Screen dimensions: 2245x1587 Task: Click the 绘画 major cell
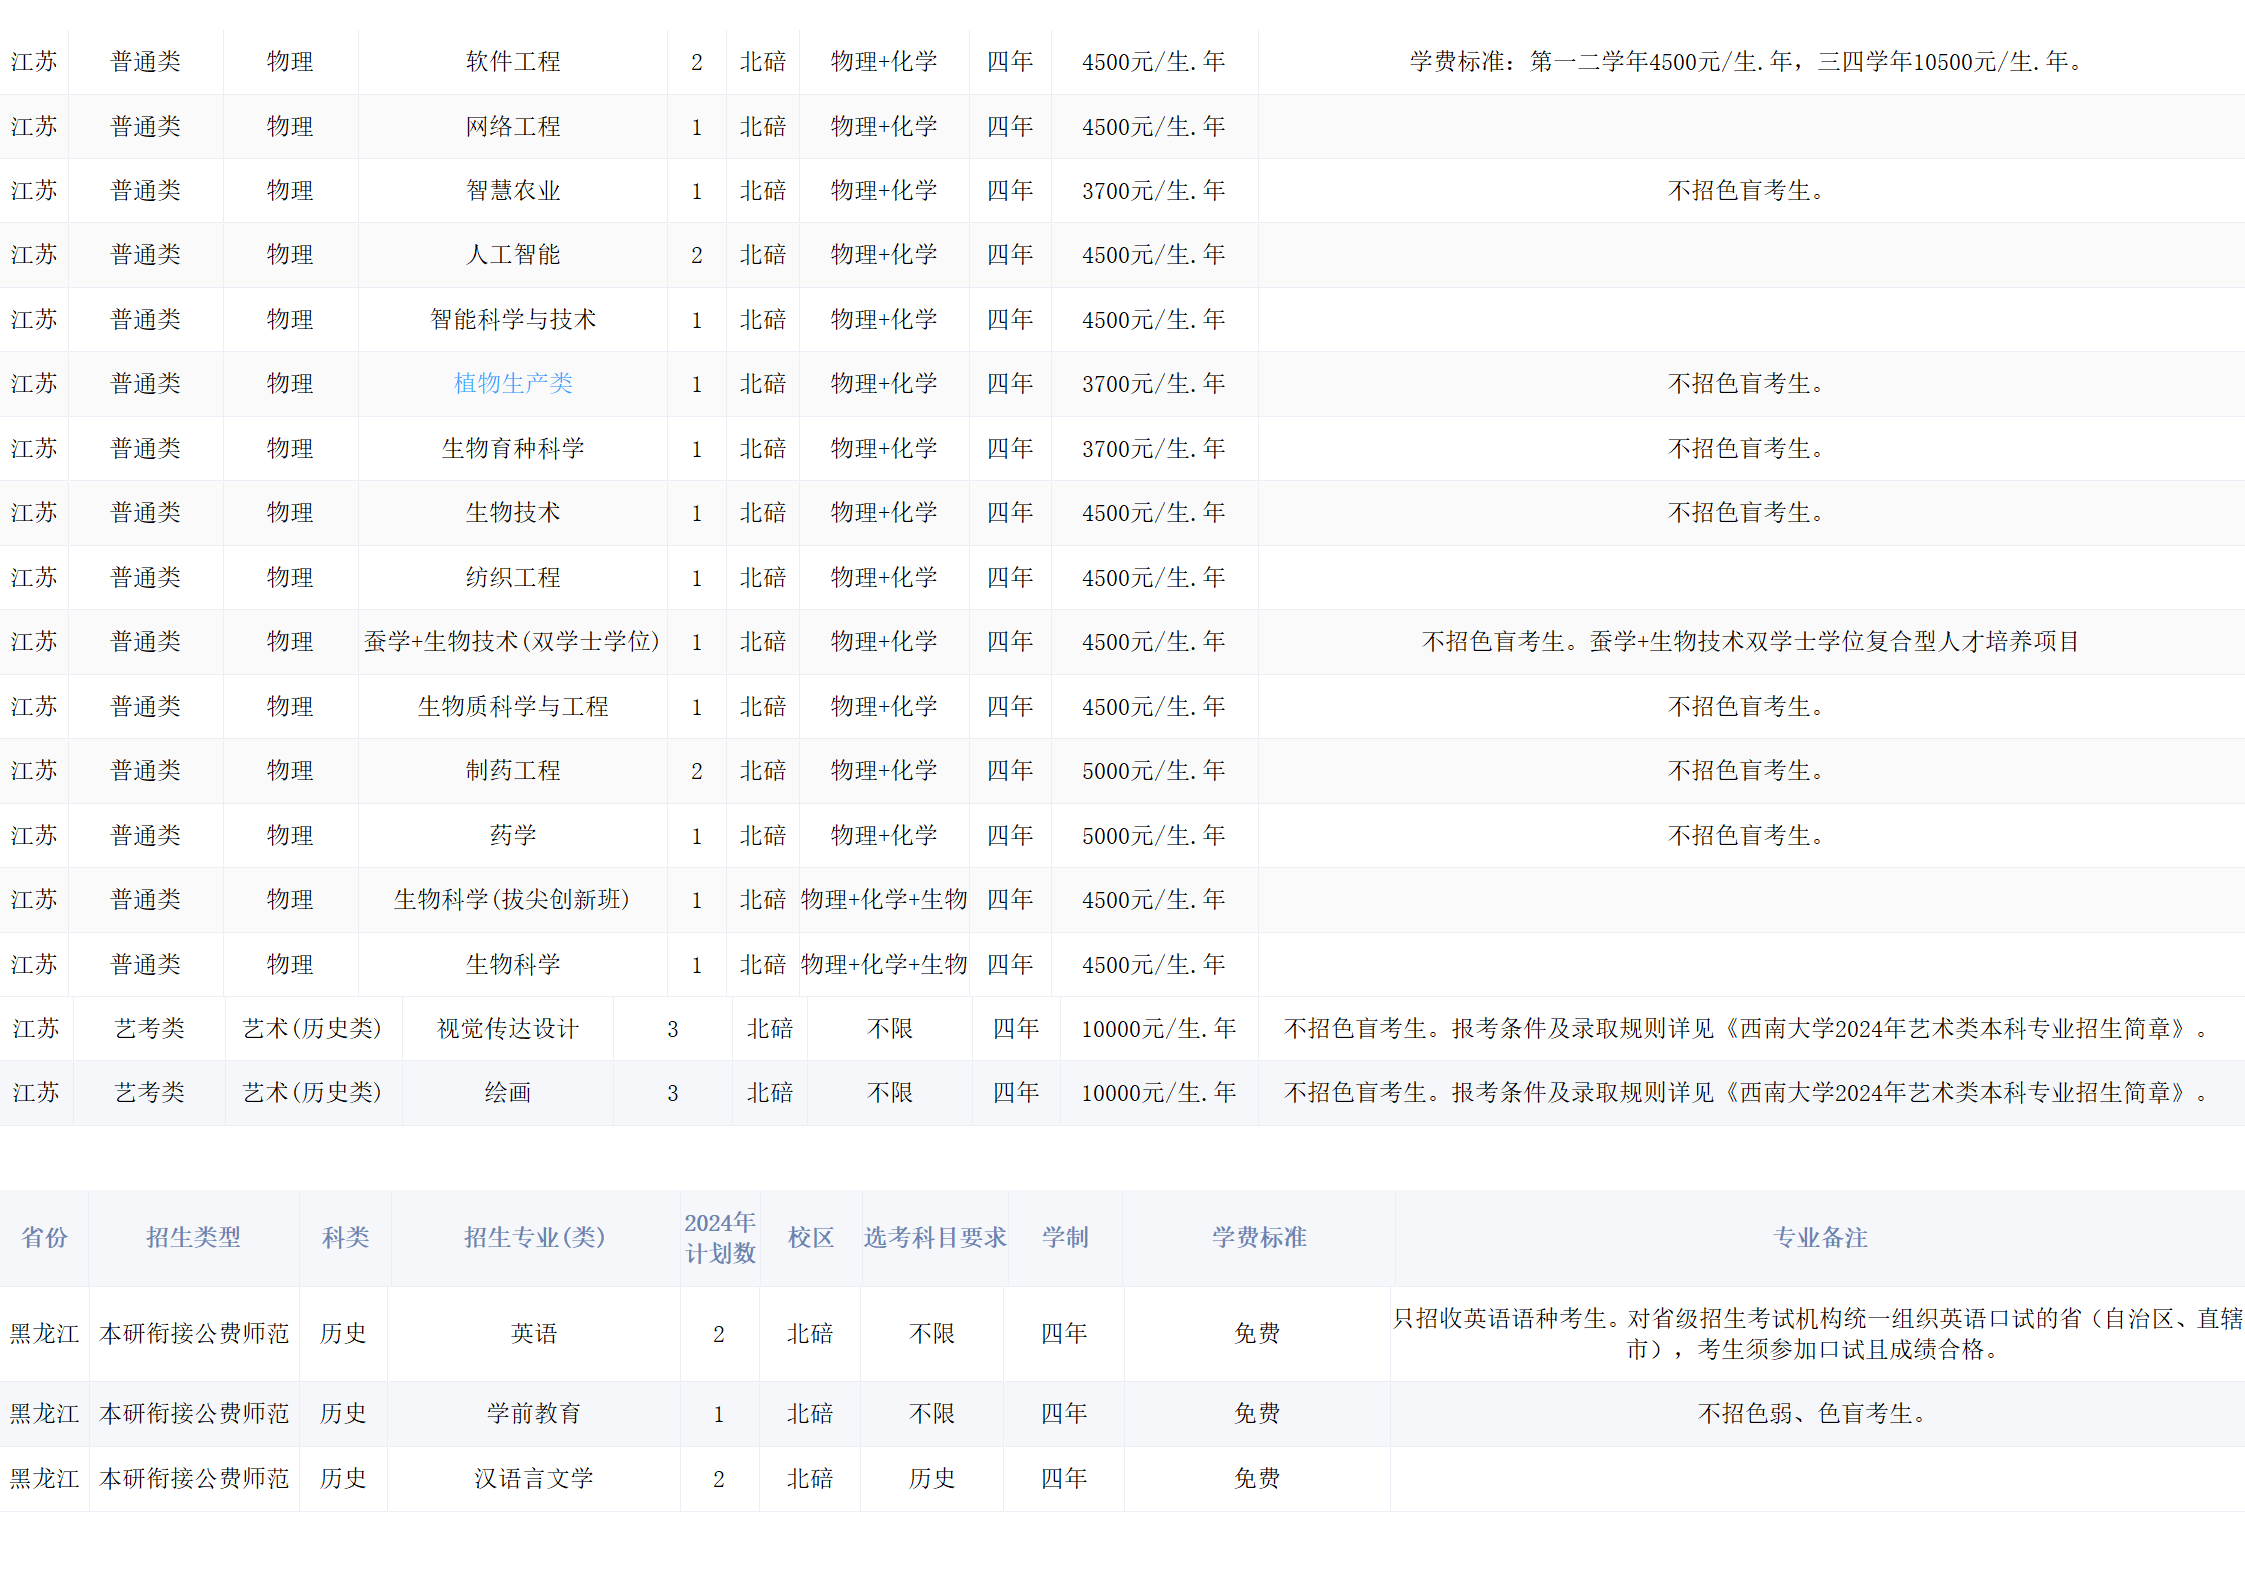pos(507,1093)
